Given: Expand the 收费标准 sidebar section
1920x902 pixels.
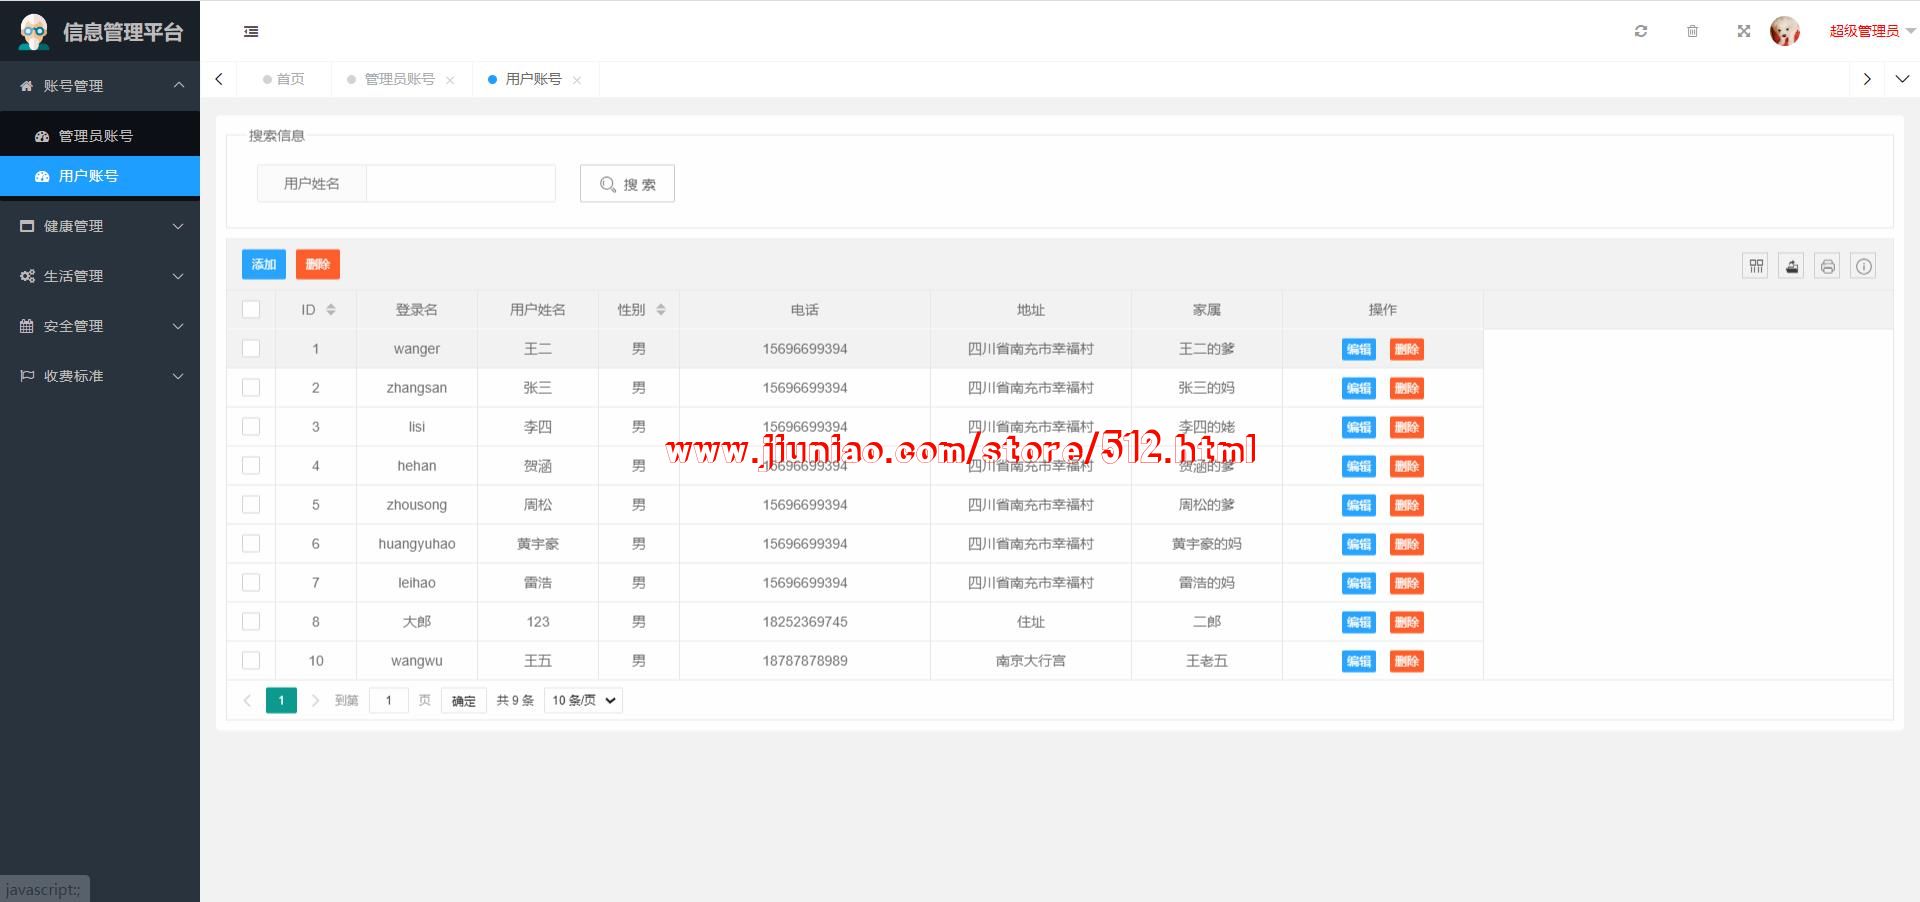Looking at the screenshot, I should (100, 376).
